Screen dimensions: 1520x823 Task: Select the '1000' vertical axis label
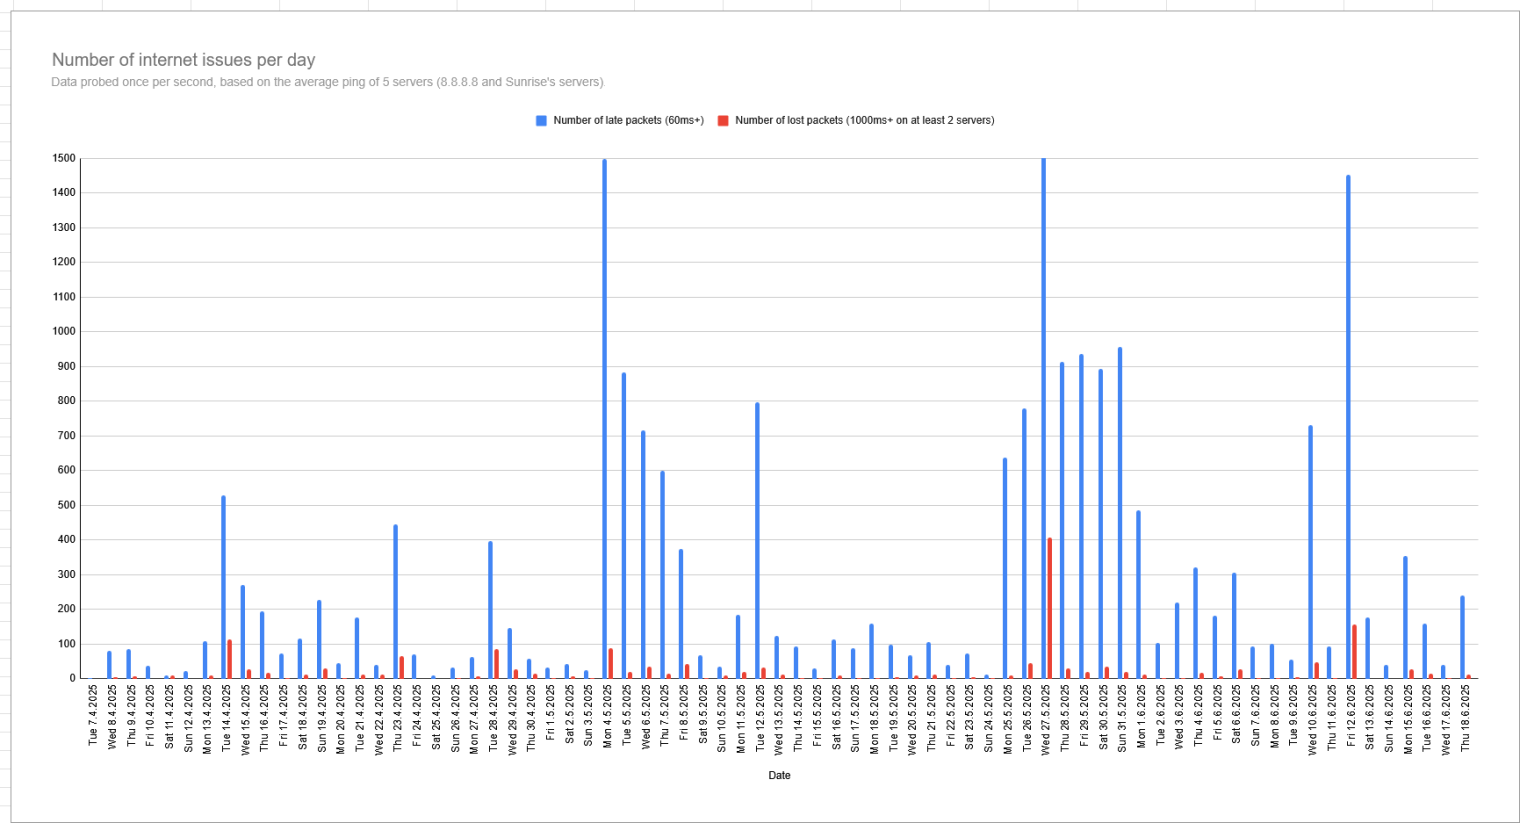(64, 331)
